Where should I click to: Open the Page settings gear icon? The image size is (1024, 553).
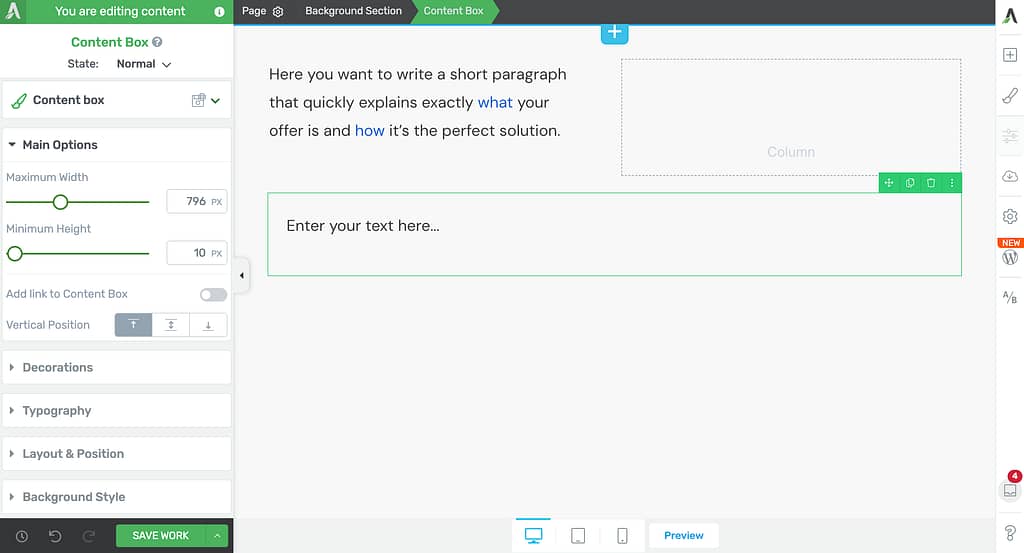pyautogui.click(x=278, y=12)
